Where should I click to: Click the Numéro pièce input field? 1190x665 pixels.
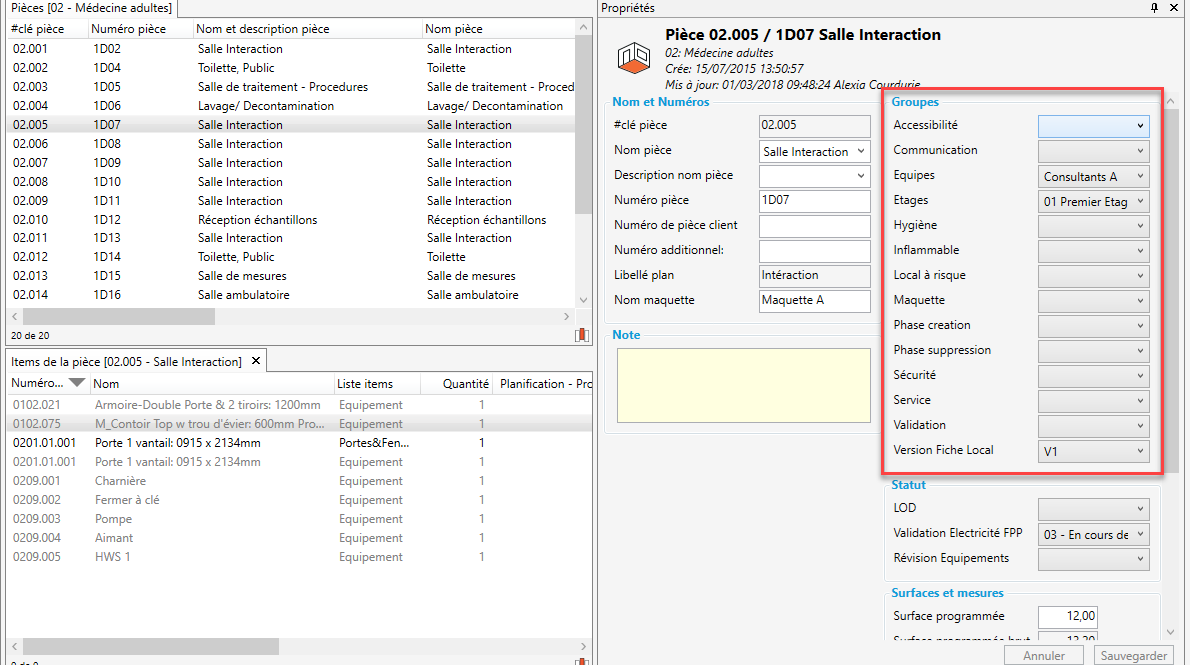click(x=814, y=200)
